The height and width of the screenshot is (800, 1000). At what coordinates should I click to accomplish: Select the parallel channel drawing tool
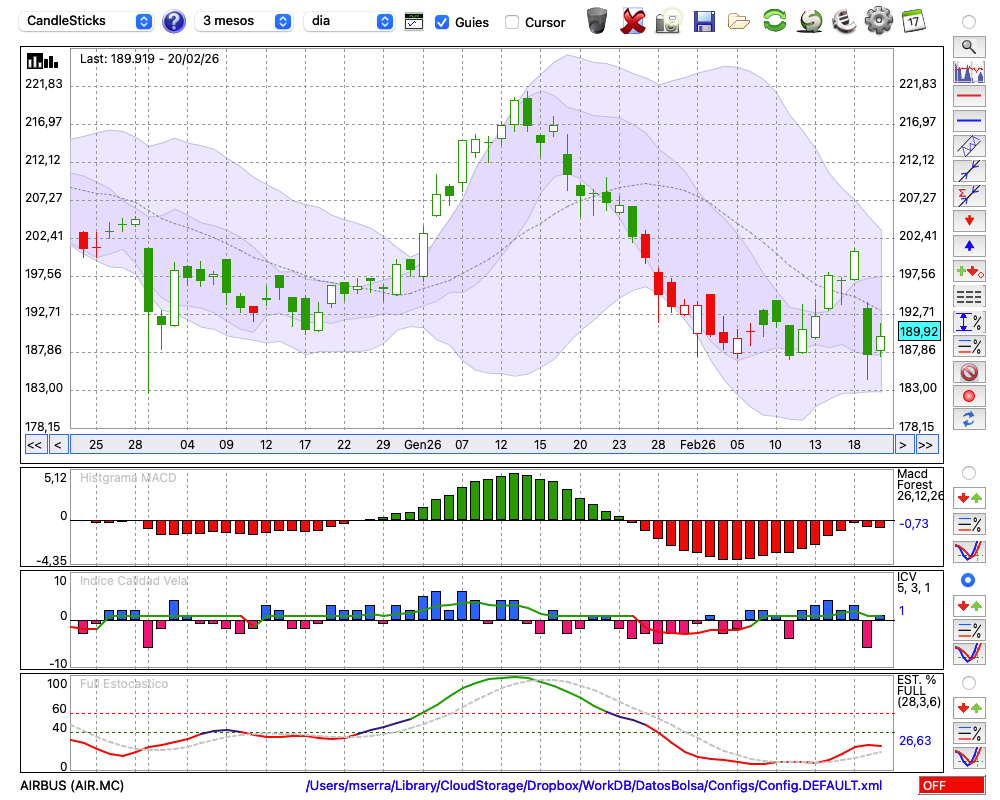point(968,145)
